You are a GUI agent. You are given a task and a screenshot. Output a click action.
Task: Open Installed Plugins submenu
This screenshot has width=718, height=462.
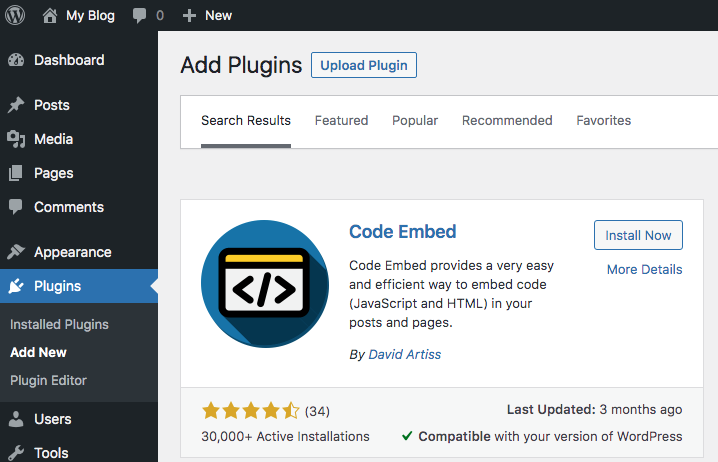[x=60, y=325]
